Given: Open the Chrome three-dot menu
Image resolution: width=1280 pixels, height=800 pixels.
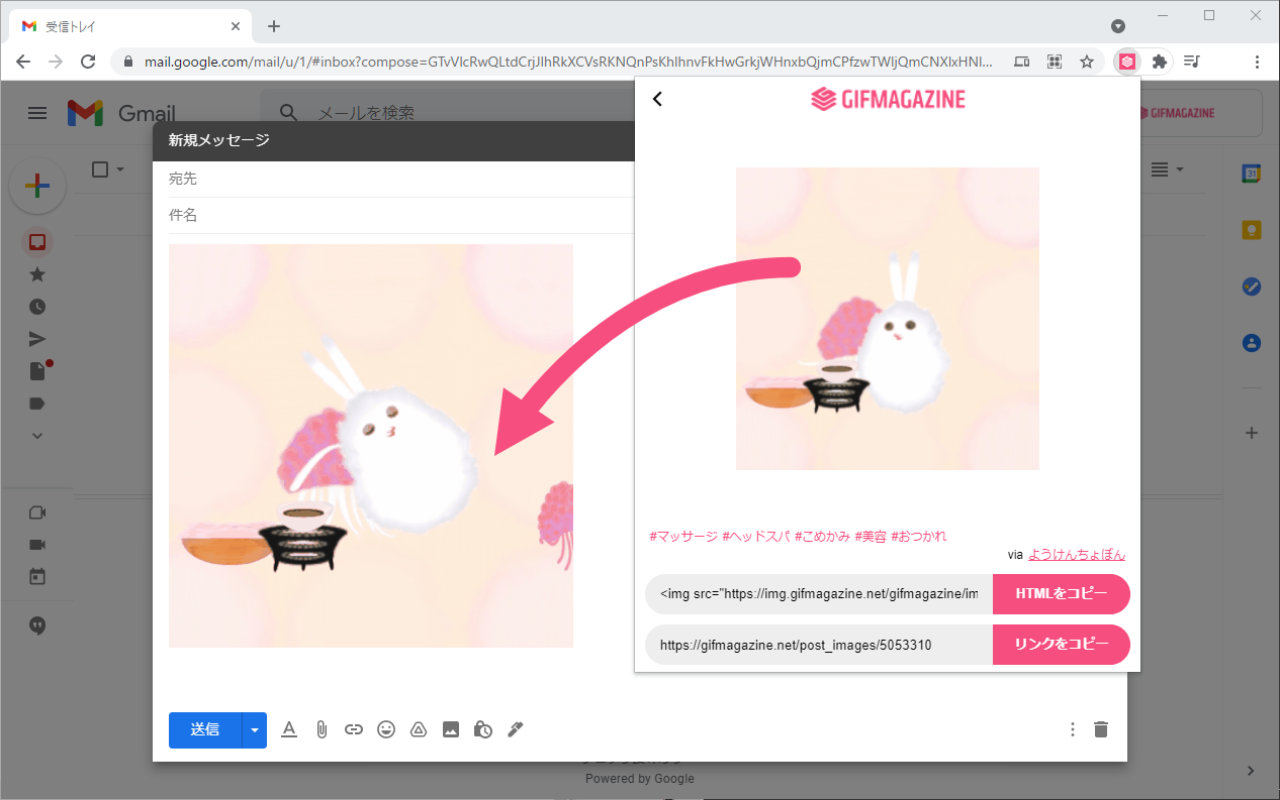Looking at the screenshot, I should coord(1257,61).
